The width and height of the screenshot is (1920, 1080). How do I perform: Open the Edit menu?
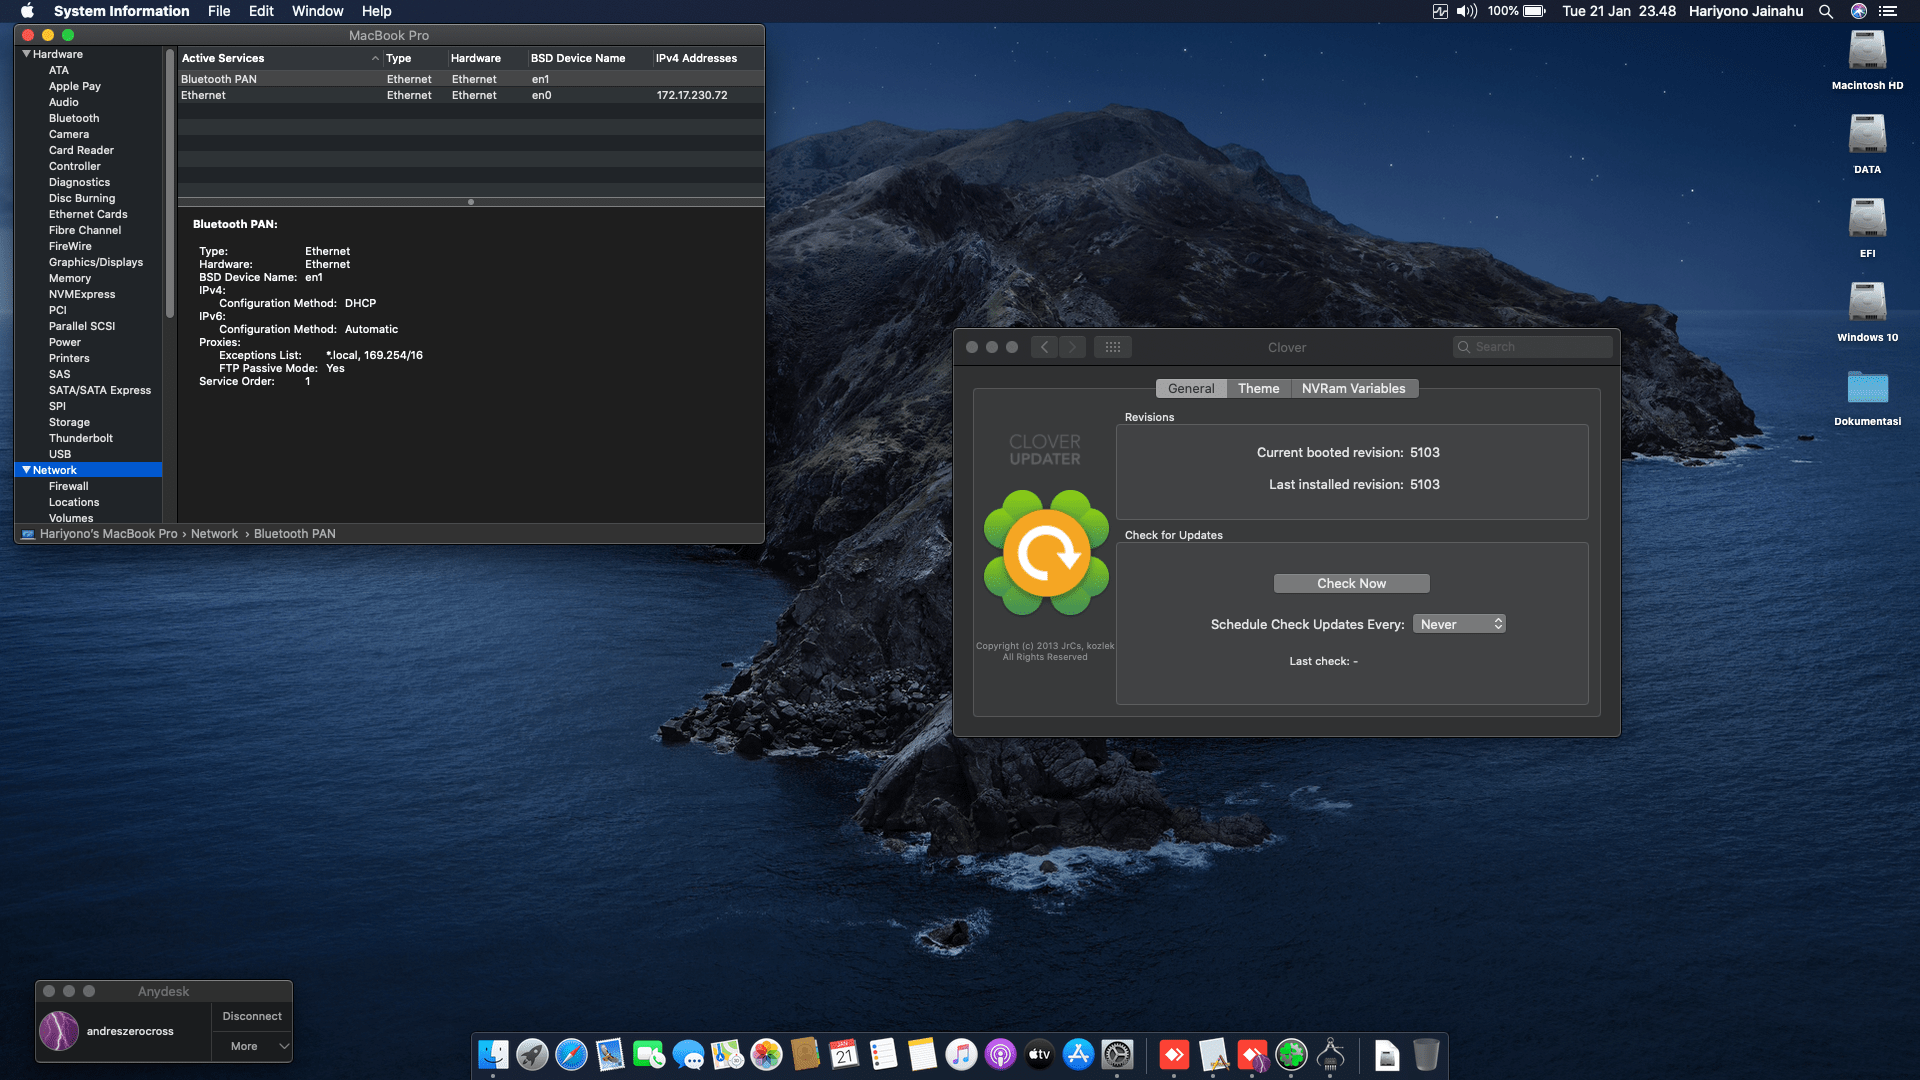tap(261, 11)
